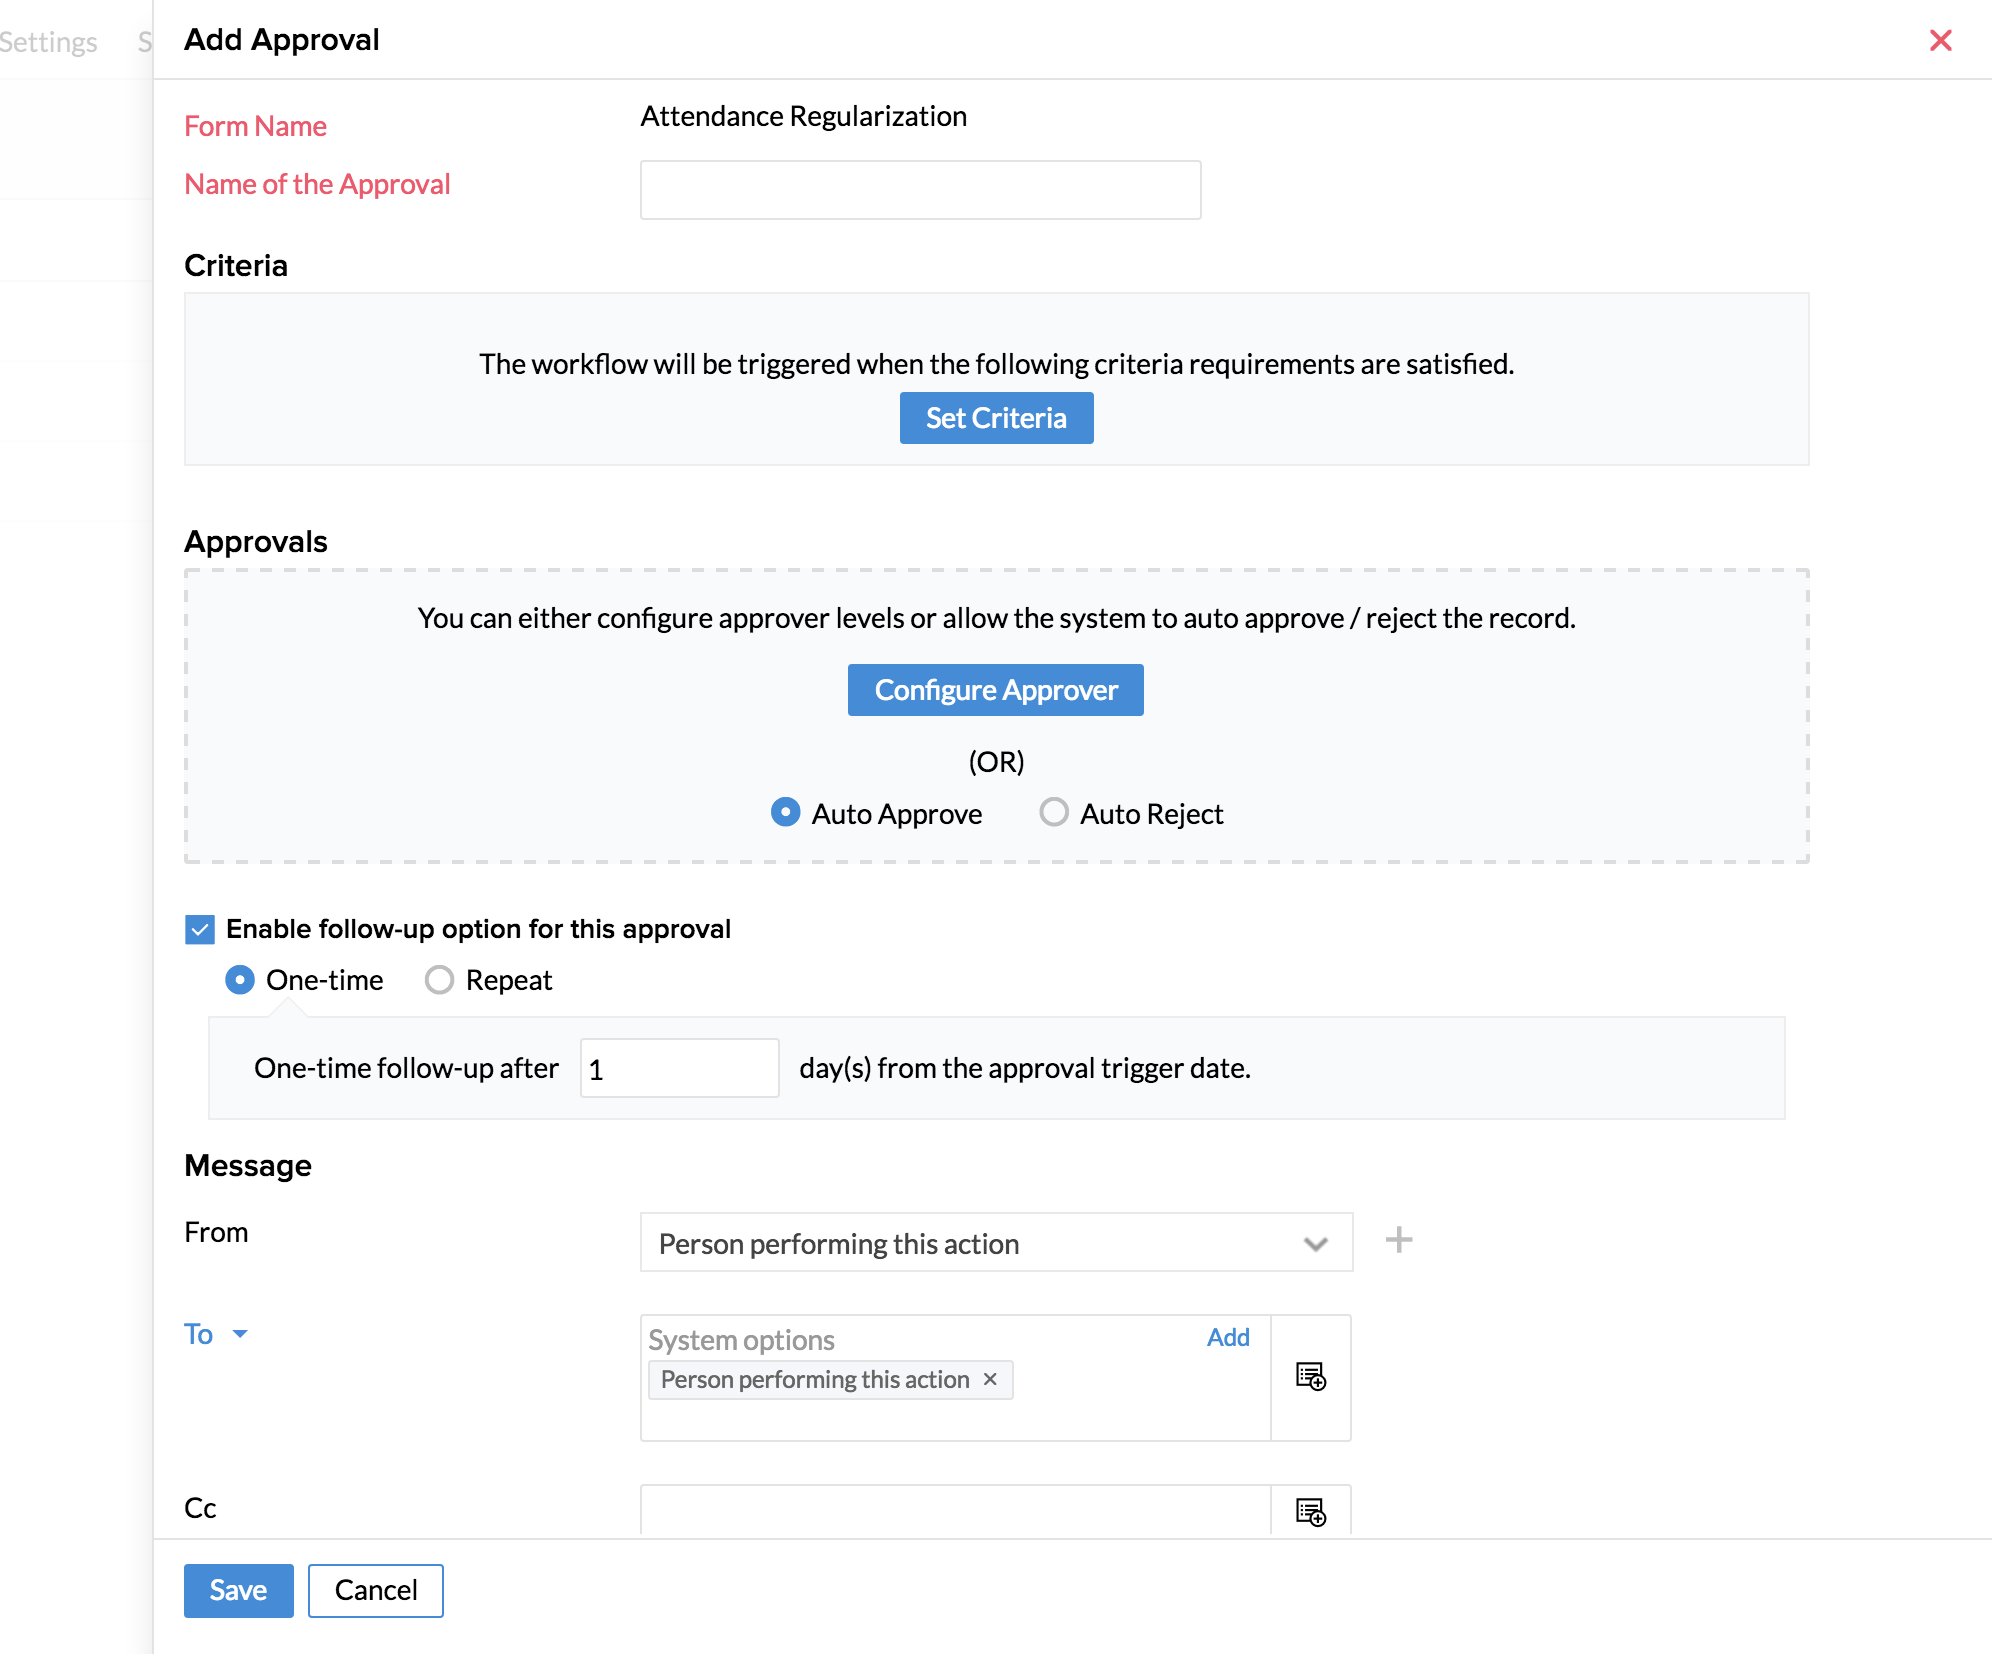
Task: Close the Add Approval dialog with X
Action: pos(1940,40)
